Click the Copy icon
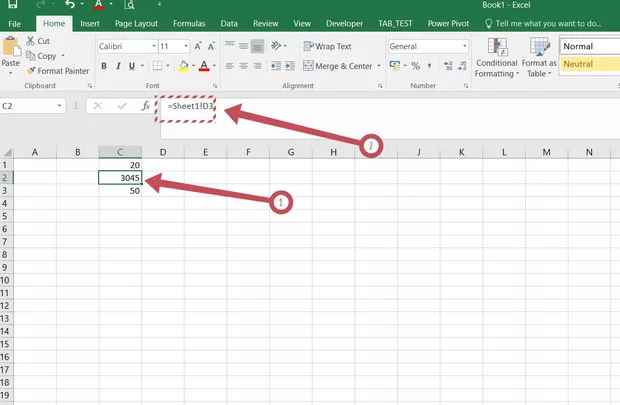 pos(30,56)
